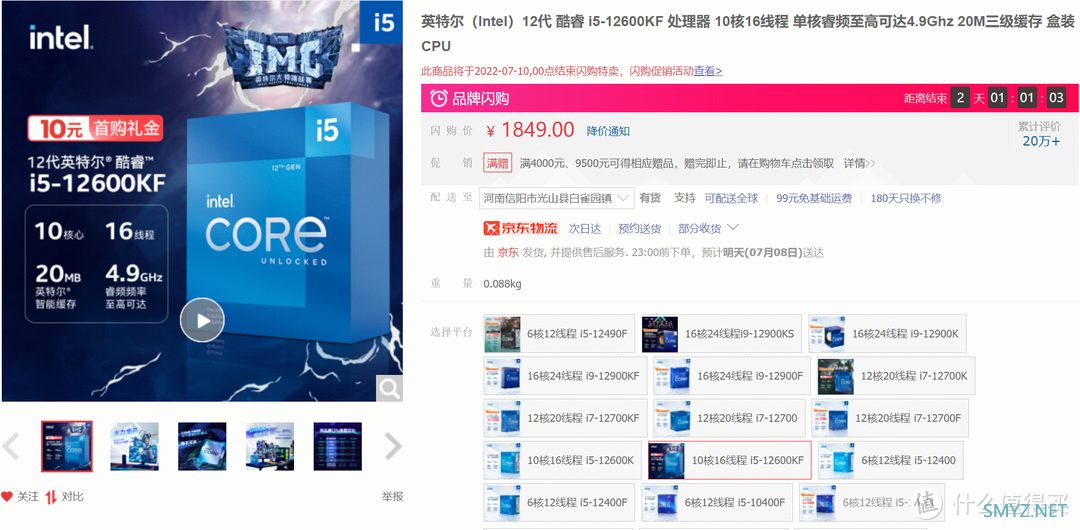Select 16核24线程 i9-12900F option
Viewport: 1080px width, 530px height.
click(732, 376)
